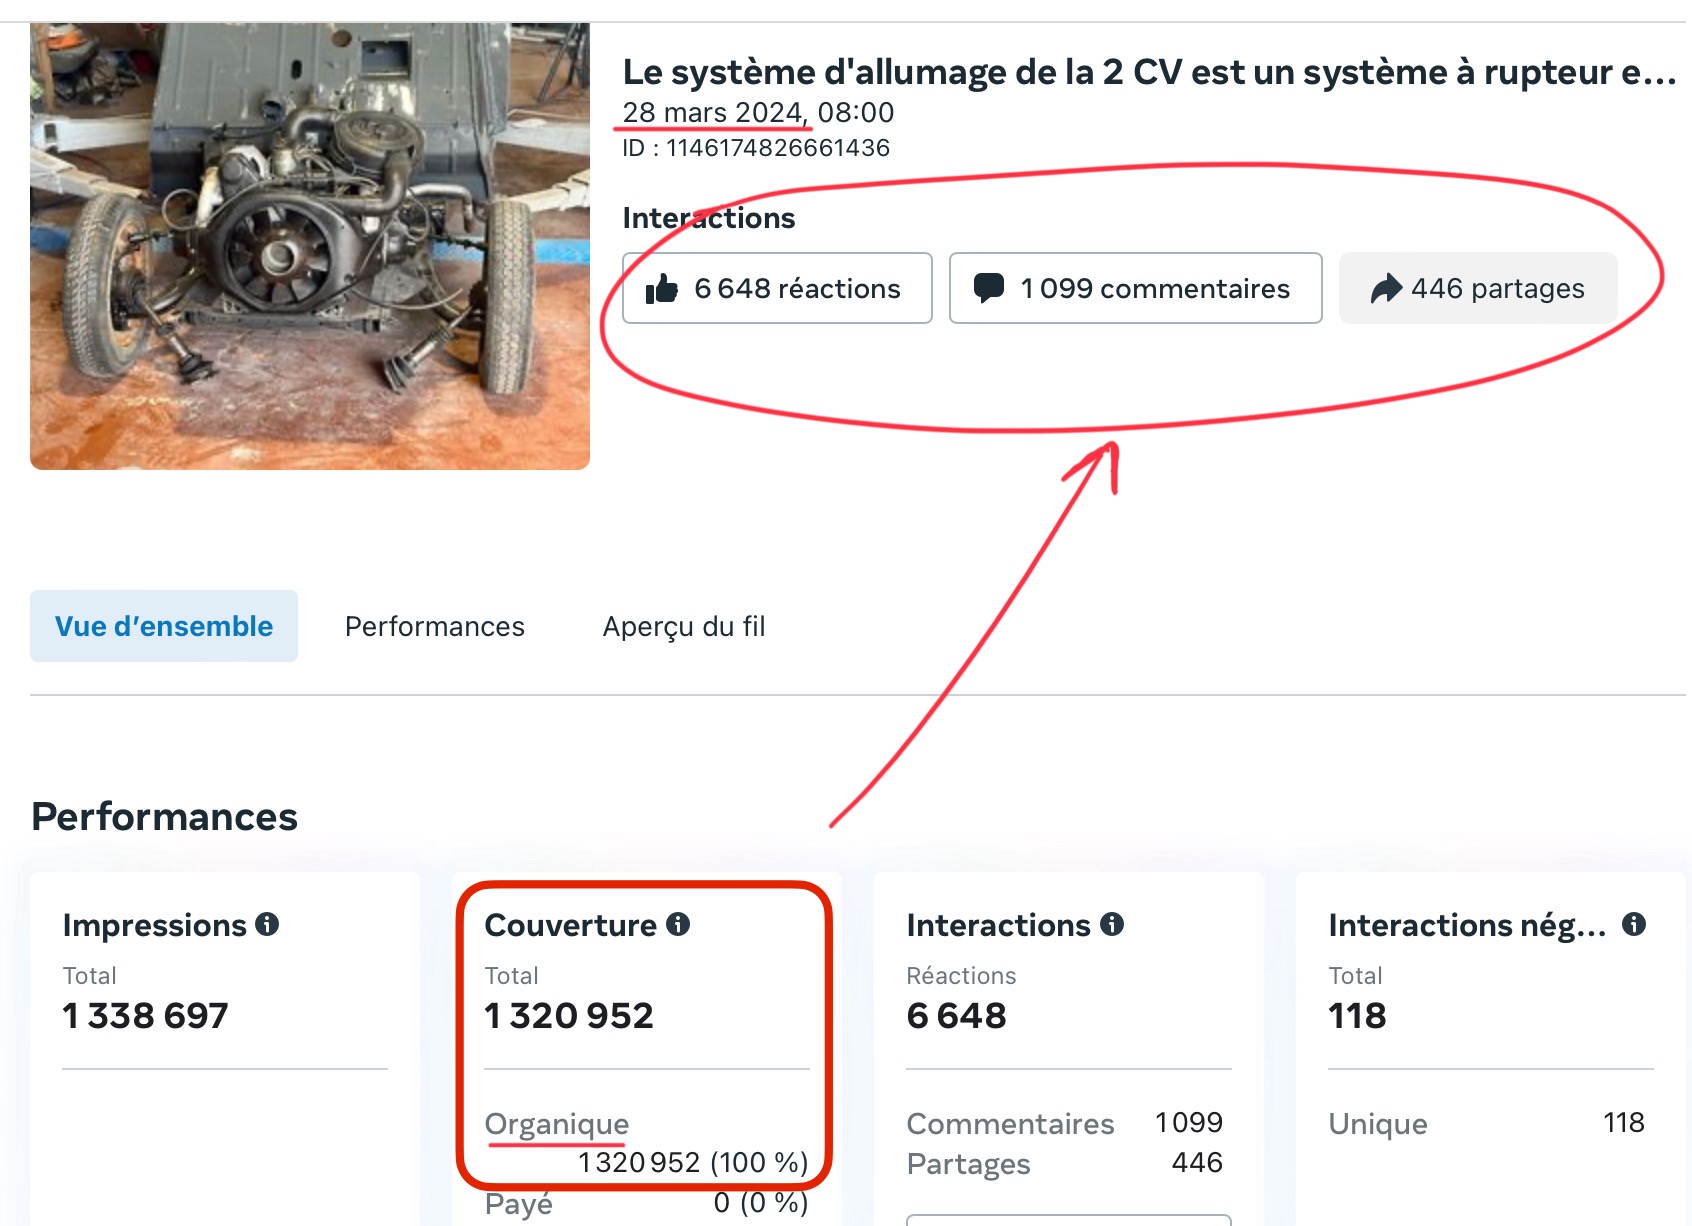Click the organic value 1 320 952 (100 %)

[x=693, y=1163]
